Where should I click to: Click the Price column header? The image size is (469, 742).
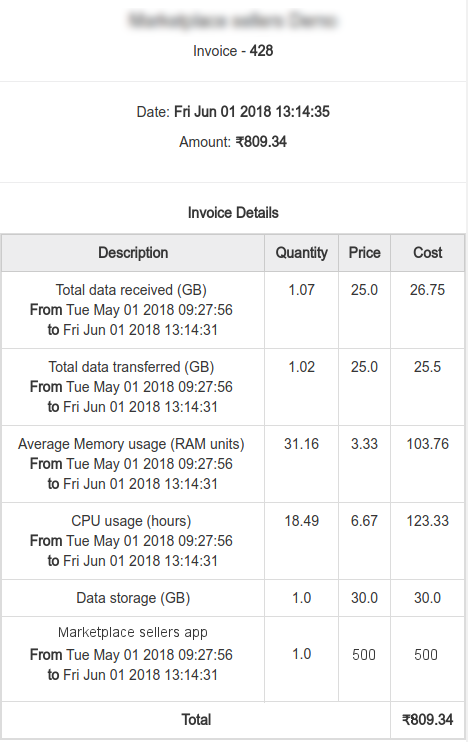point(364,253)
